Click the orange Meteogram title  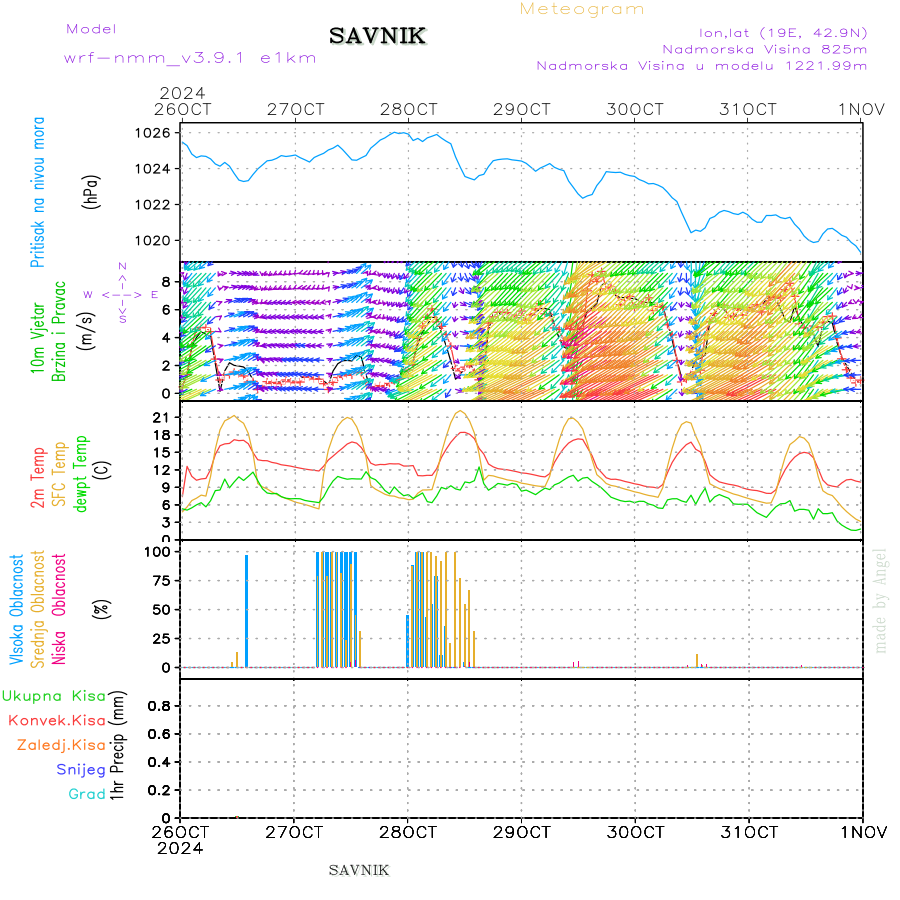coord(581,9)
